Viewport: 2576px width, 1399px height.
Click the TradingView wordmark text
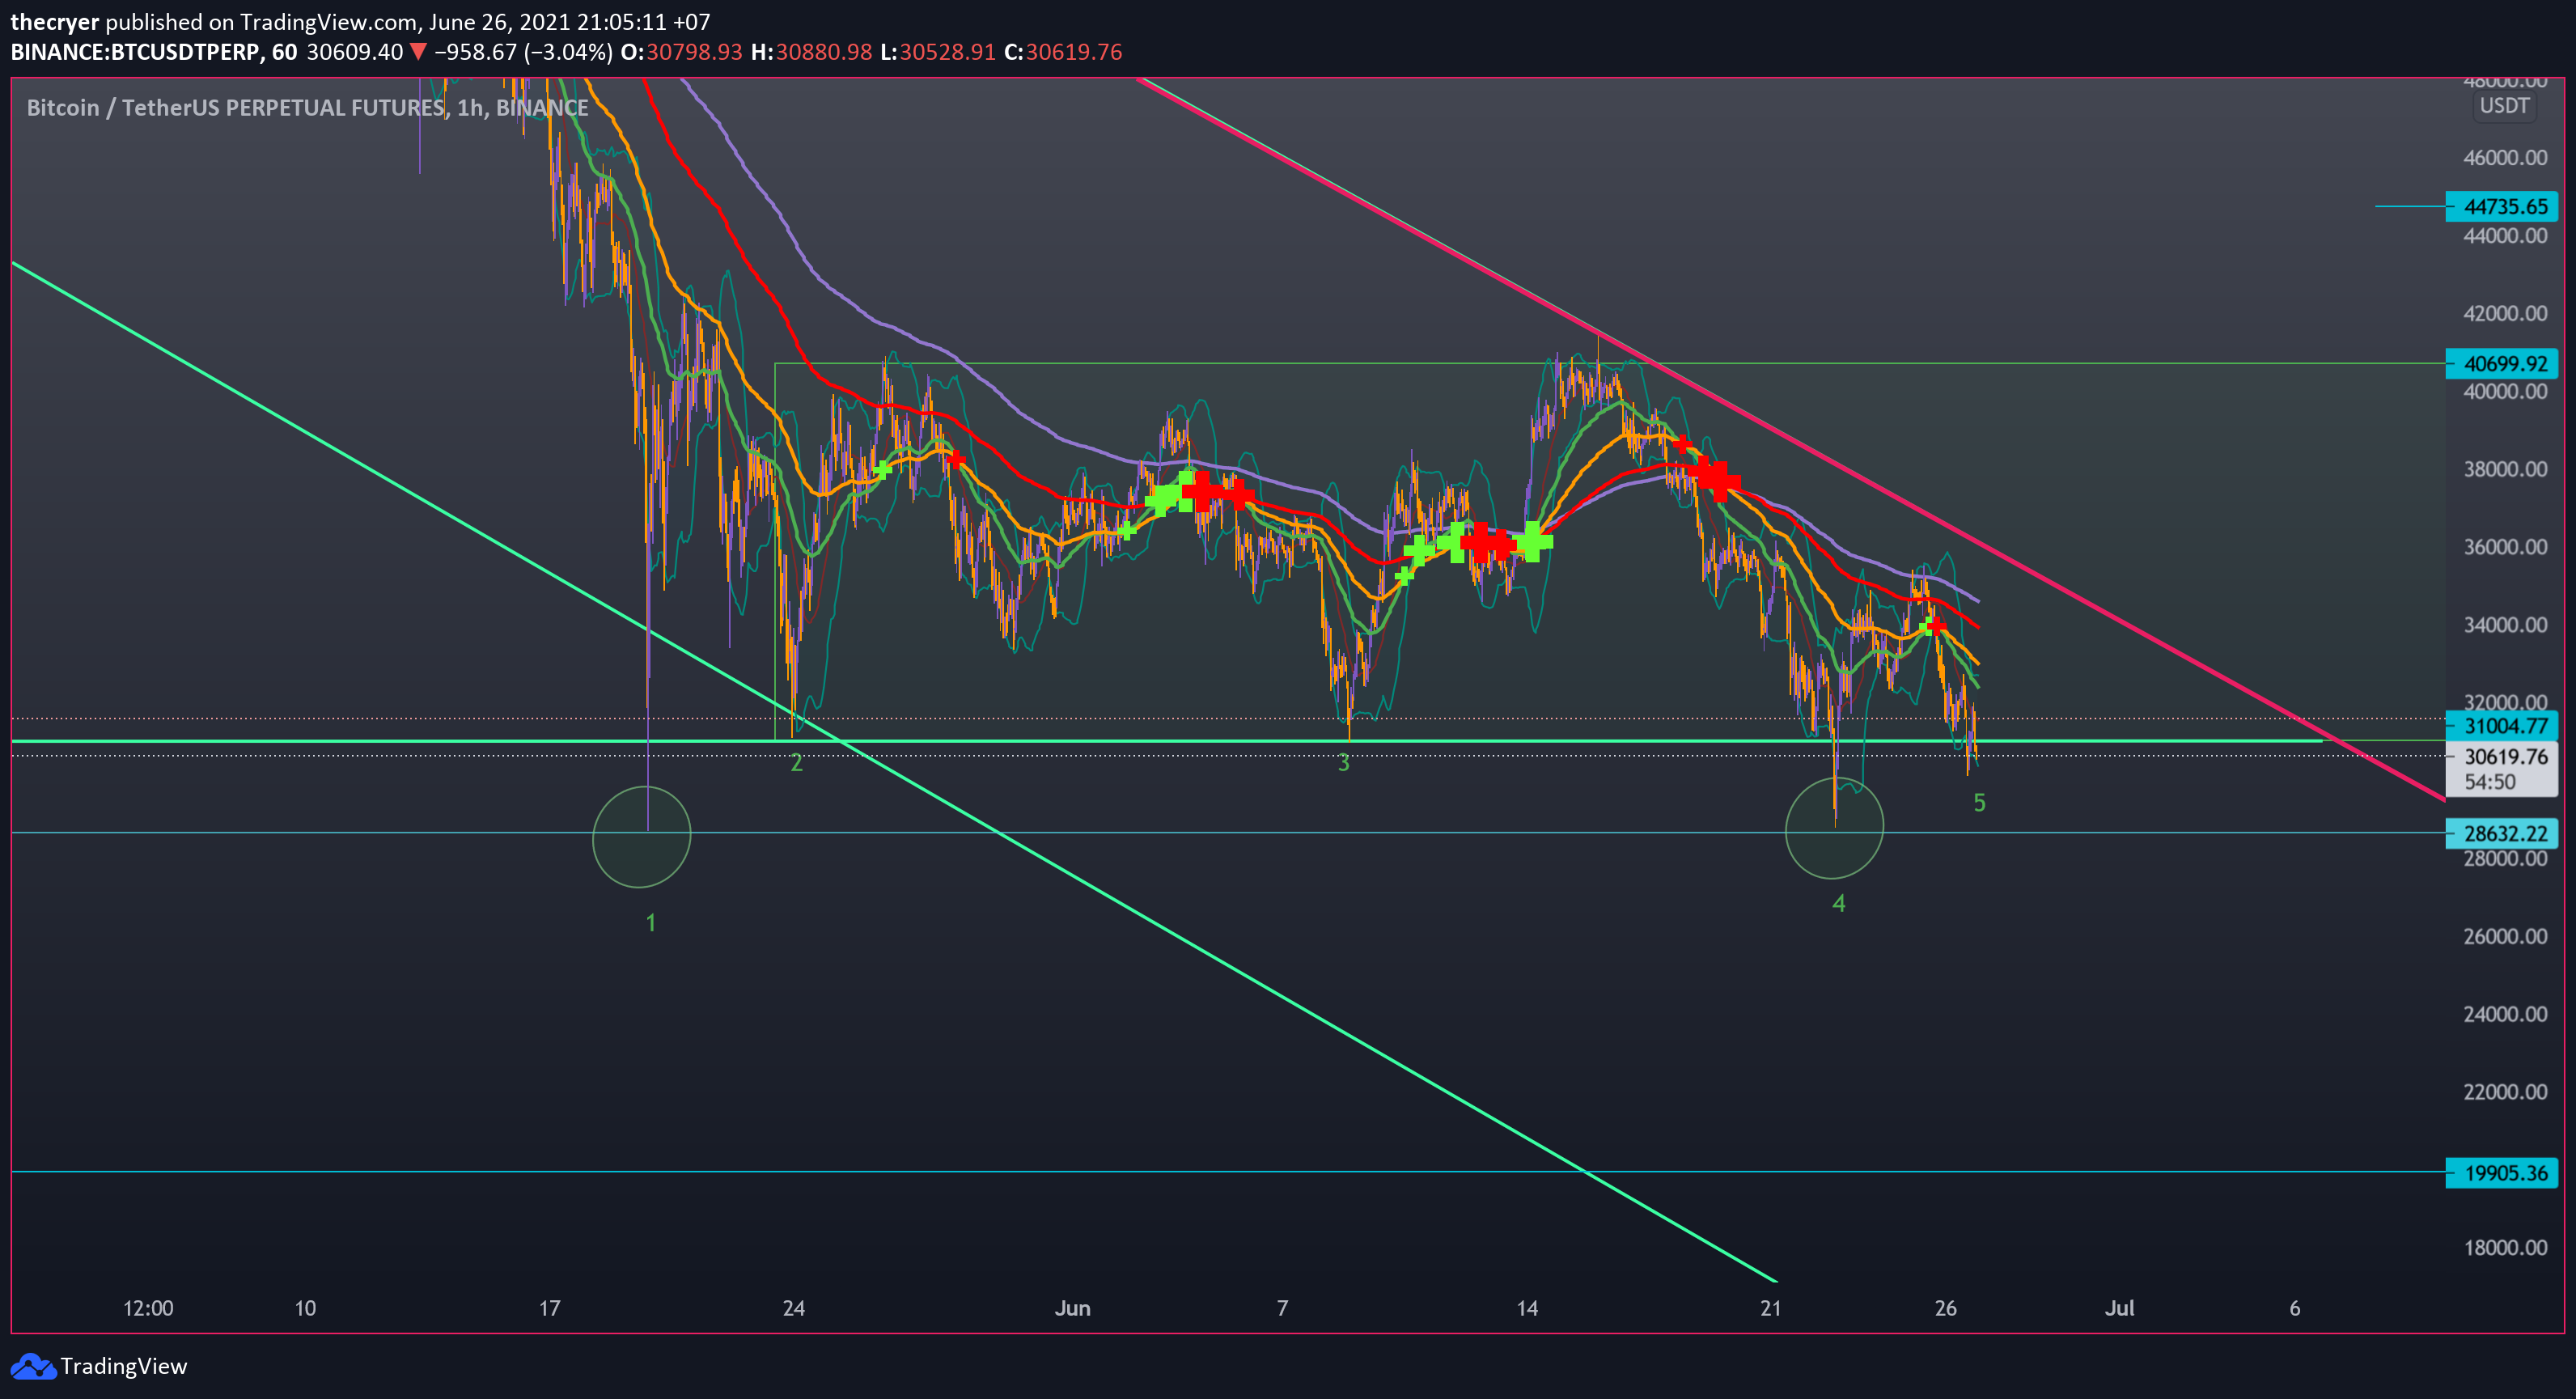click(x=123, y=1366)
